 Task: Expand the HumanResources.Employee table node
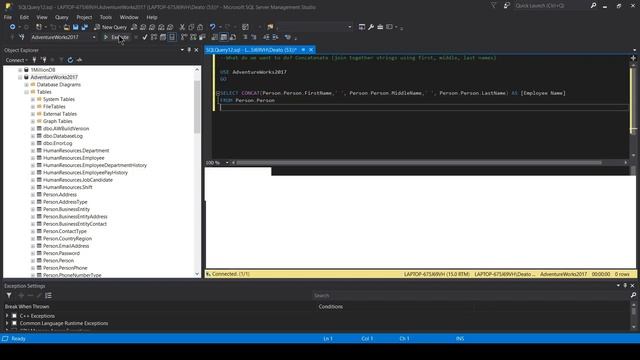click(33, 158)
